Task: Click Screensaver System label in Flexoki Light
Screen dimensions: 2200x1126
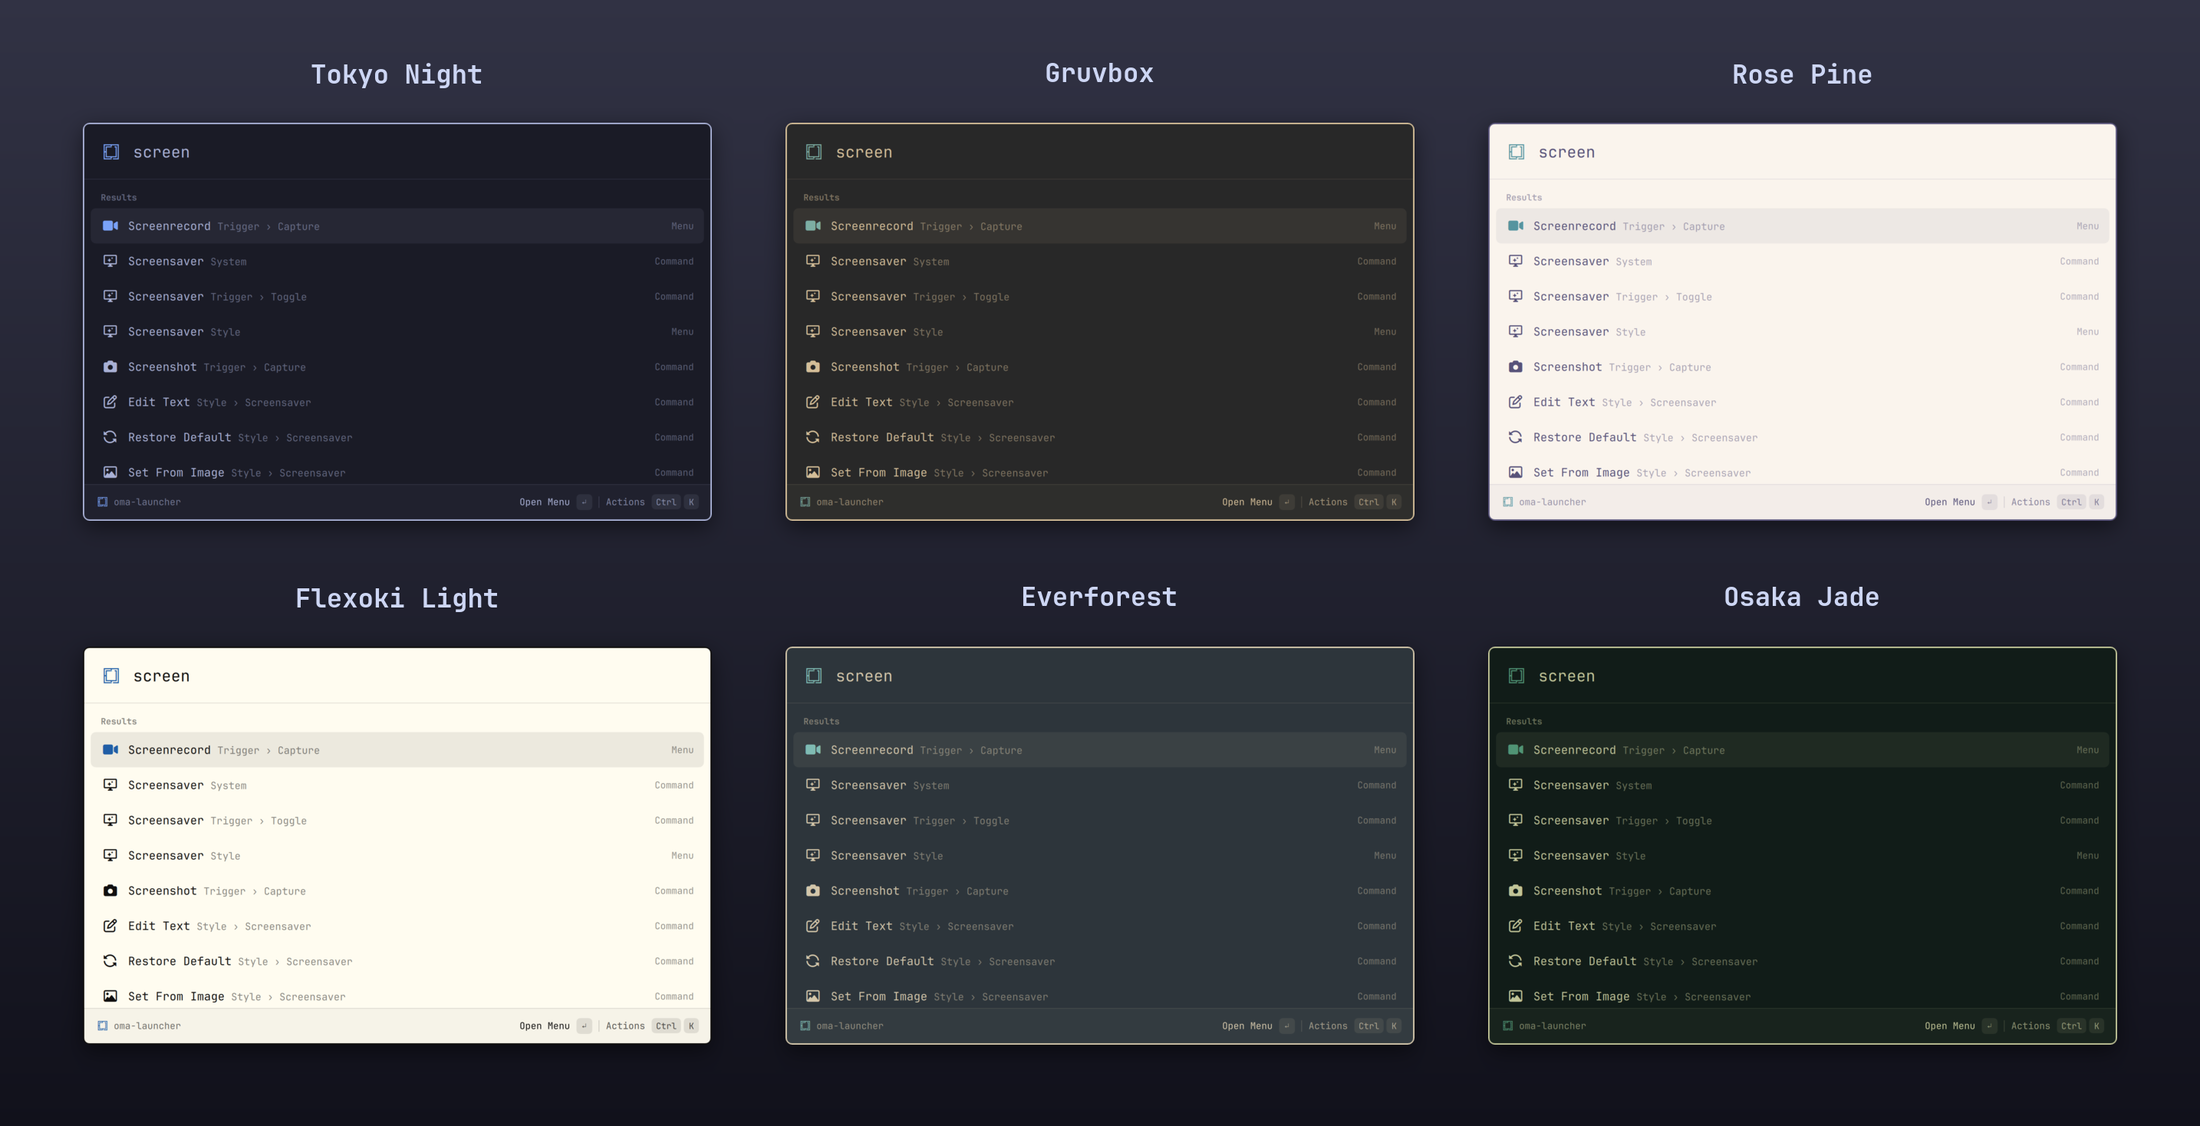Action: [166, 785]
